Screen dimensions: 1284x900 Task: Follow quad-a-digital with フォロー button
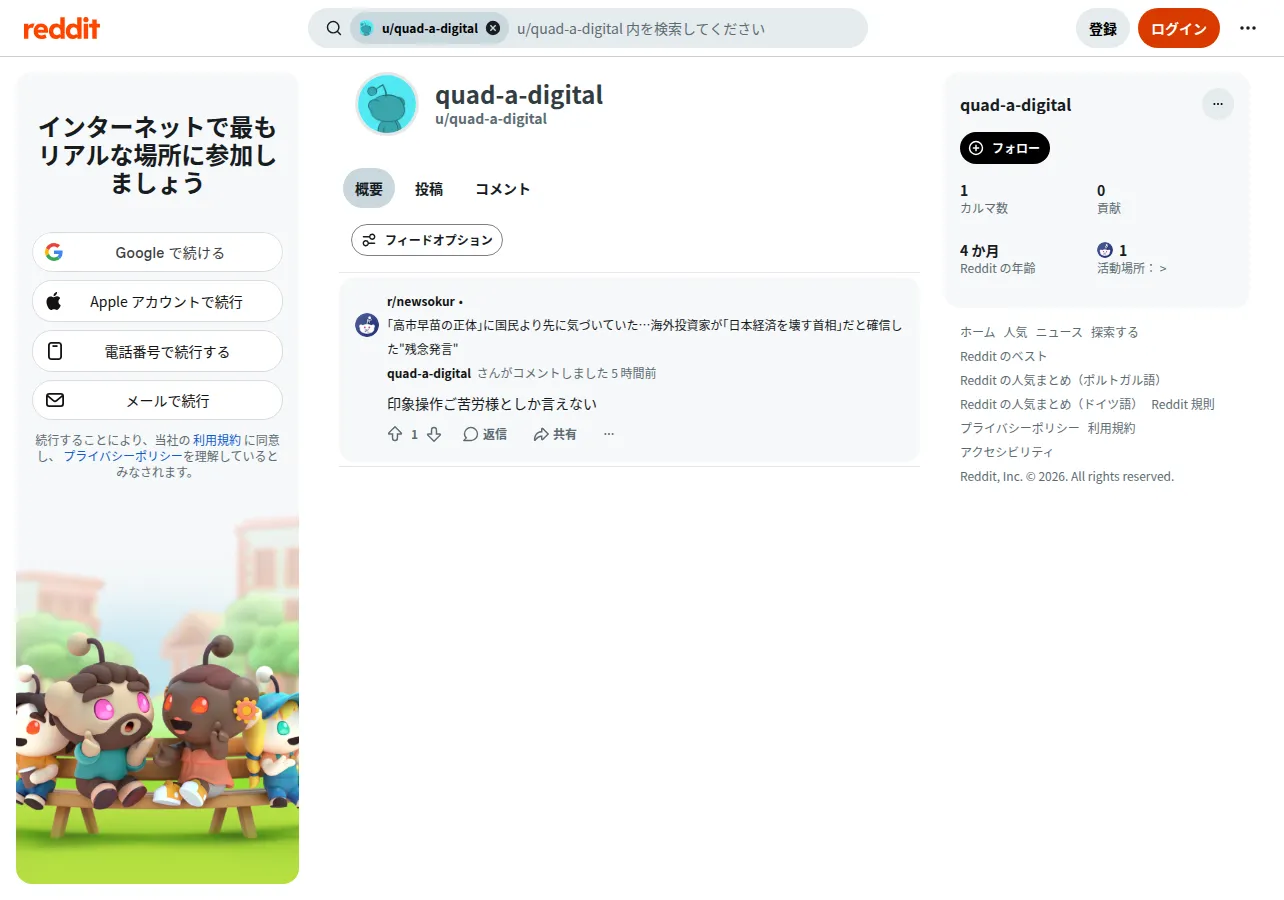click(x=1005, y=148)
